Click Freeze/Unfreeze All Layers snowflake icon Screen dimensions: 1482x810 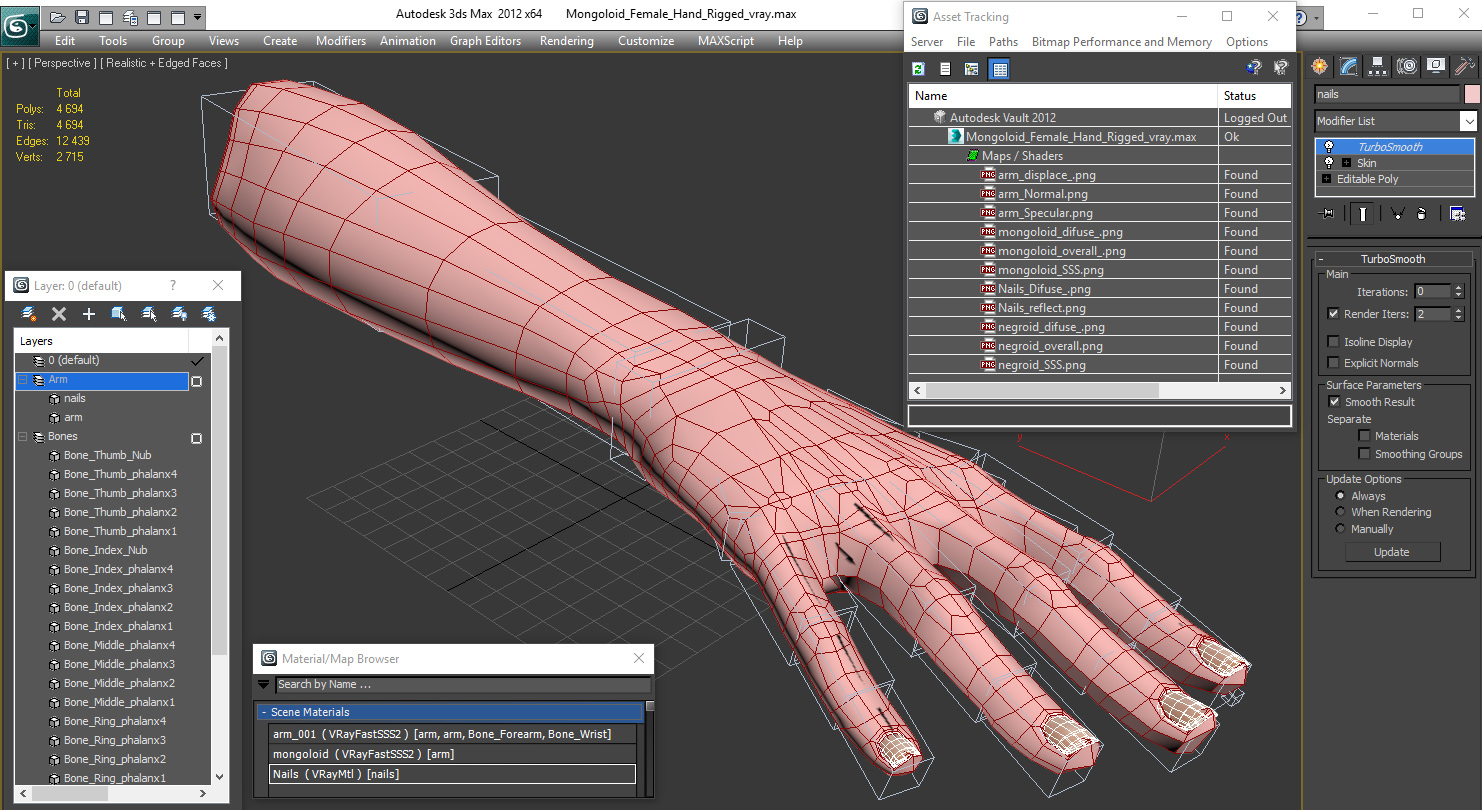tap(209, 314)
